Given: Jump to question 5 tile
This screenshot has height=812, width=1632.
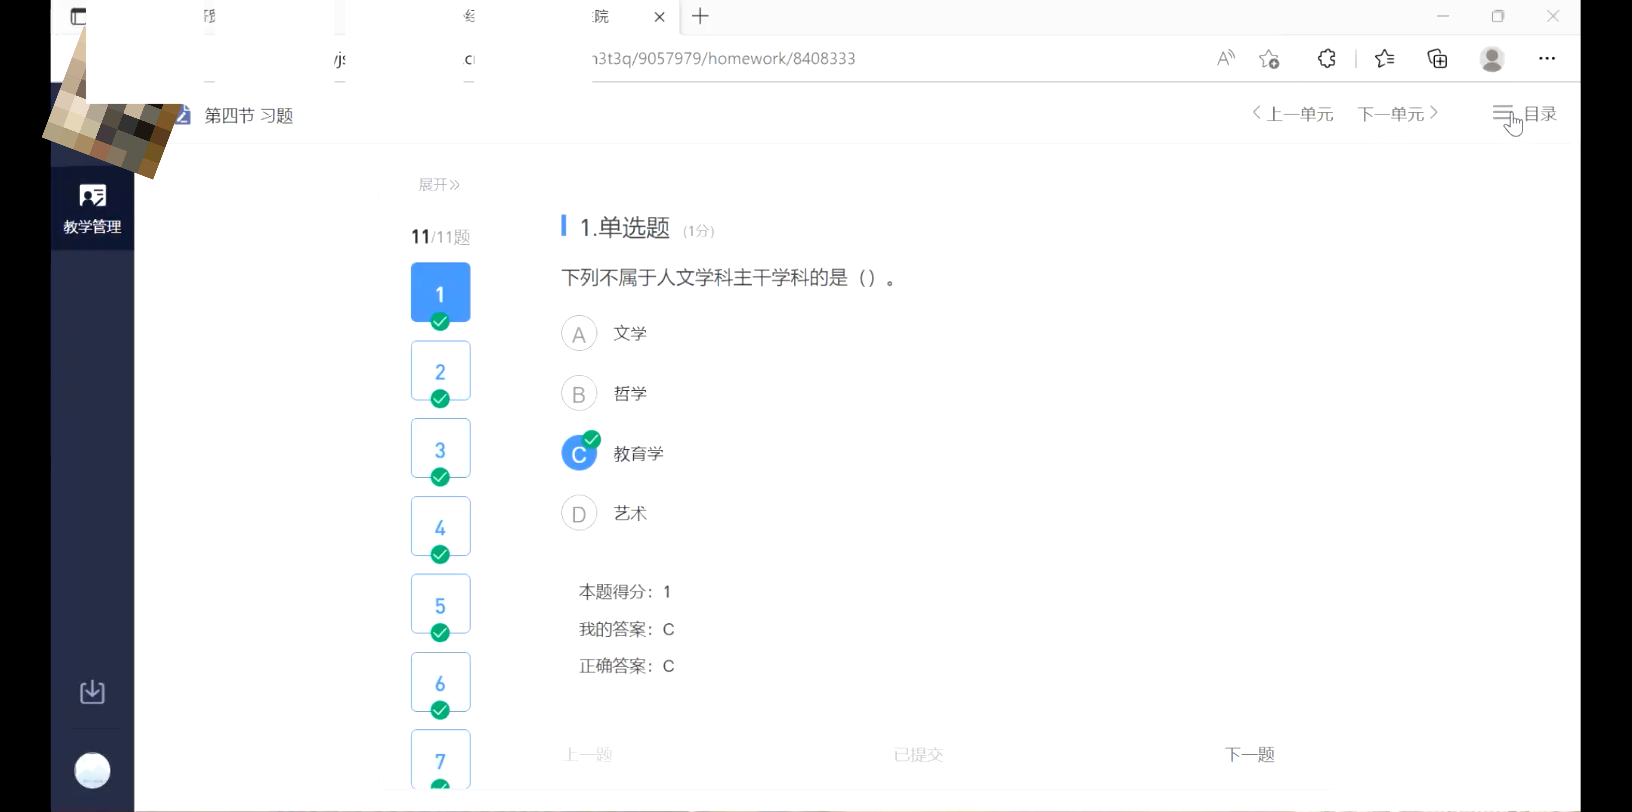Looking at the screenshot, I should coord(440,605).
